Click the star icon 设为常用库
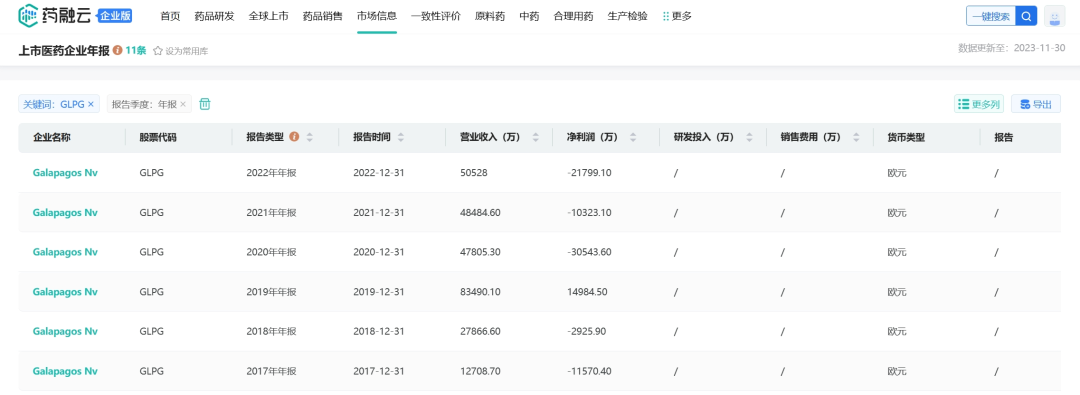Screen dimensions: 1080x395 [x=158, y=51]
